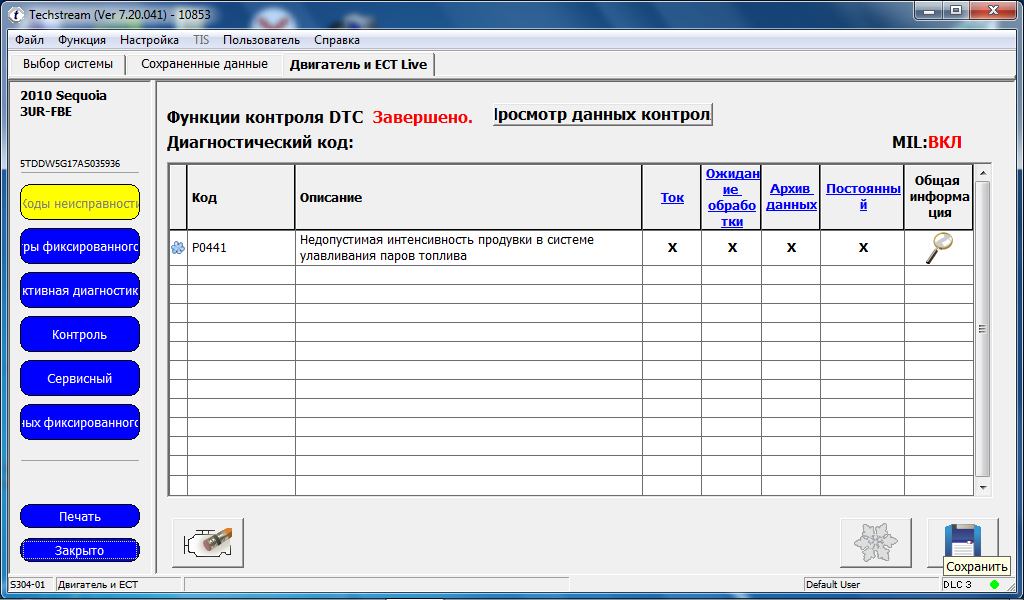Select the P0441 code cell
1024x600 pixels.
(240, 248)
